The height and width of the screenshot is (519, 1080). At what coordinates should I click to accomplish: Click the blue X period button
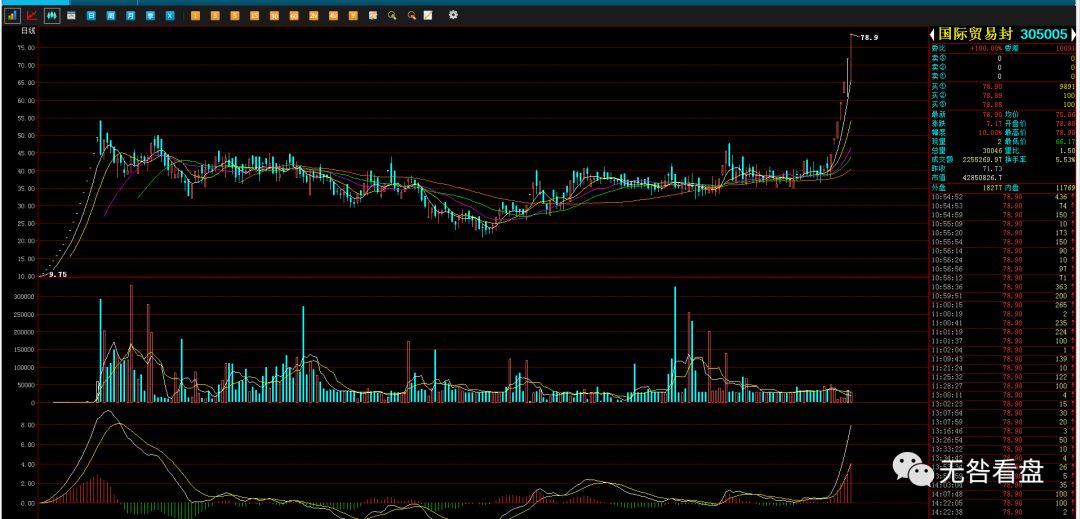170,15
